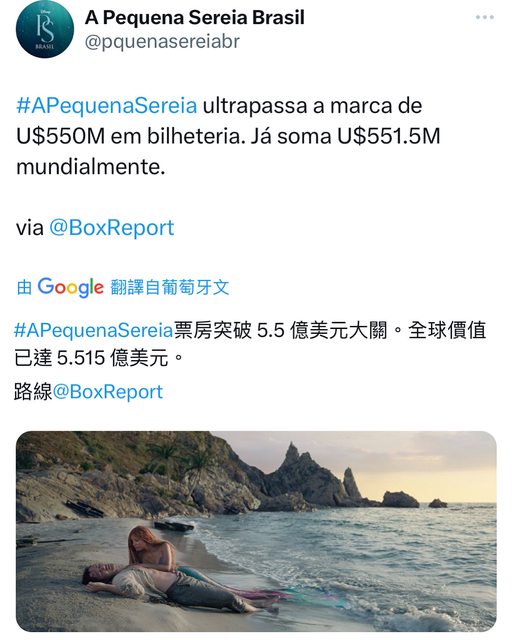Open @BoxReport mention after 路線
Viewport: 513px width, 640px height.
coord(108,392)
